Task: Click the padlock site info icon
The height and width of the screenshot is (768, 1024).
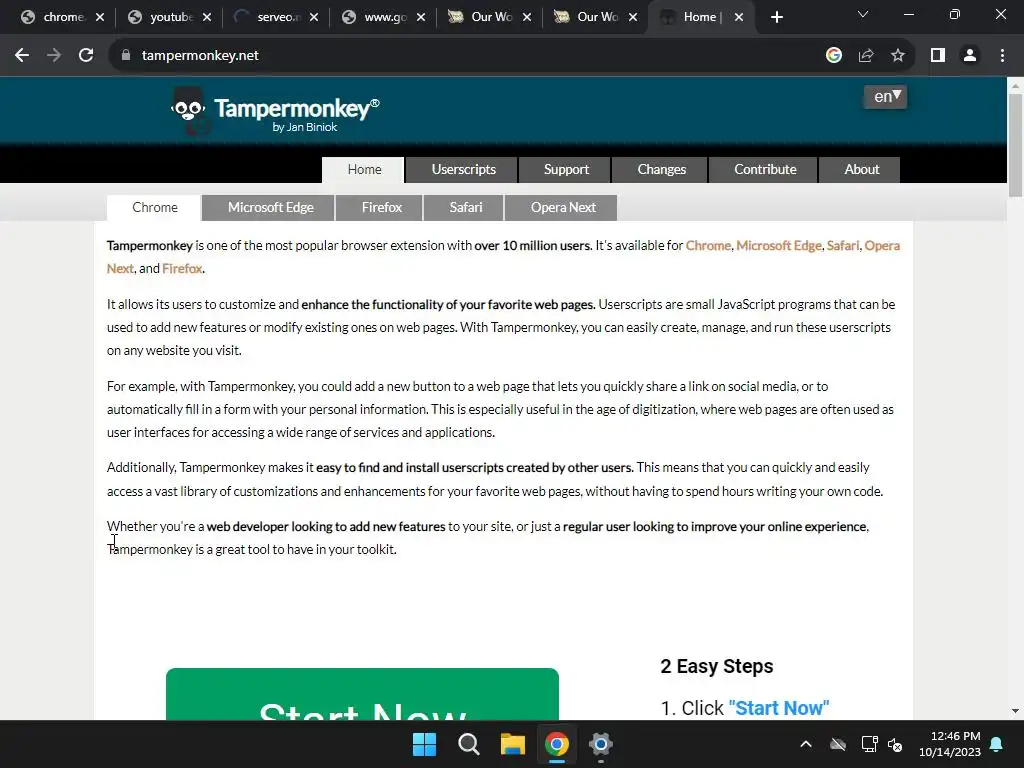Action: [126, 56]
